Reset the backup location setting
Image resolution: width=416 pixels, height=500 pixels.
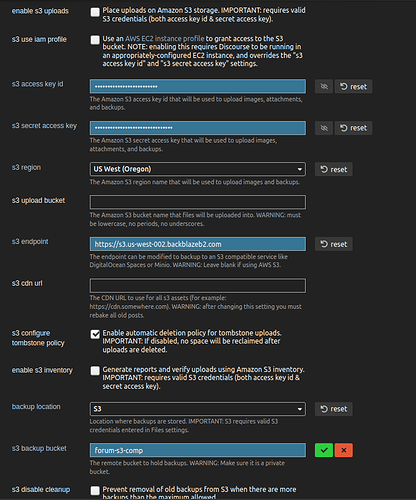(334, 409)
